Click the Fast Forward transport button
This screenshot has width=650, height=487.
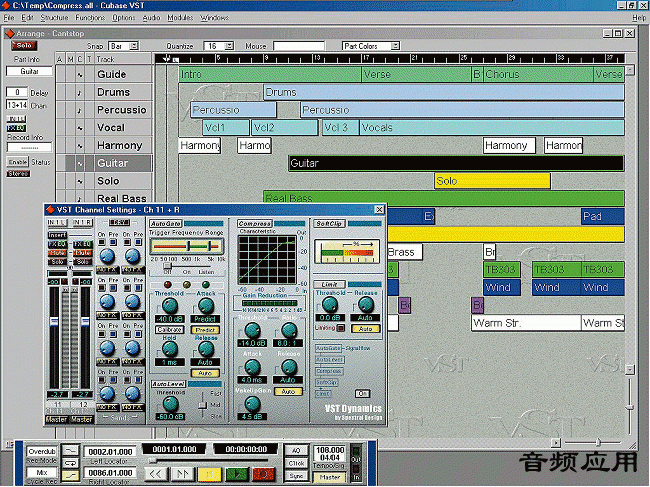coord(182,474)
